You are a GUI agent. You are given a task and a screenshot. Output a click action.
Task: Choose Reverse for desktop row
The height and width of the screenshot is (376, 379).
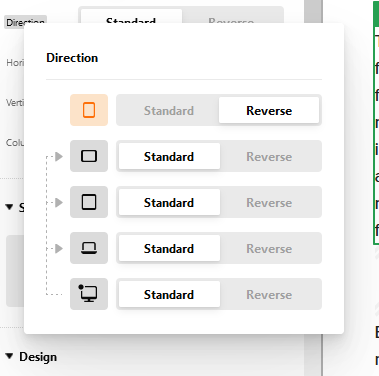[x=269, y=294]
